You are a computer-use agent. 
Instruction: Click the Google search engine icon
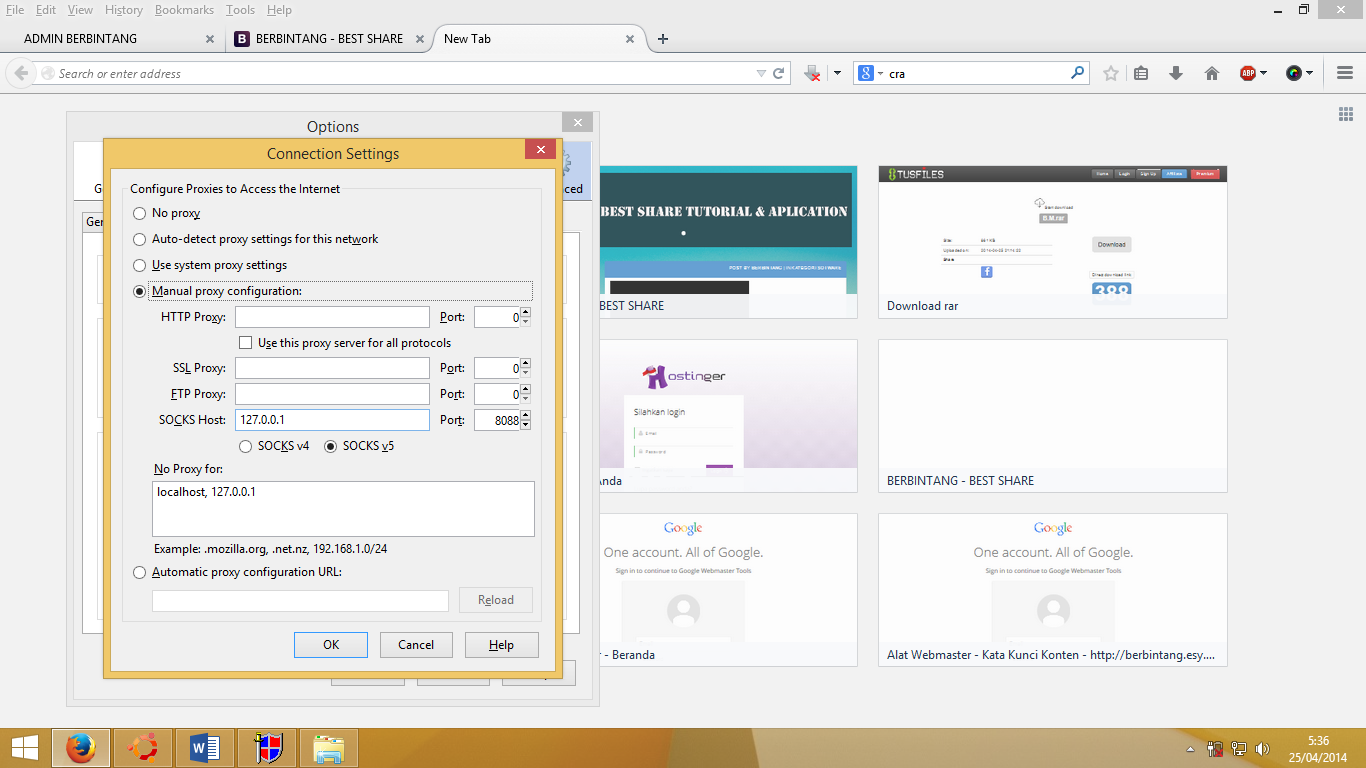866,73
